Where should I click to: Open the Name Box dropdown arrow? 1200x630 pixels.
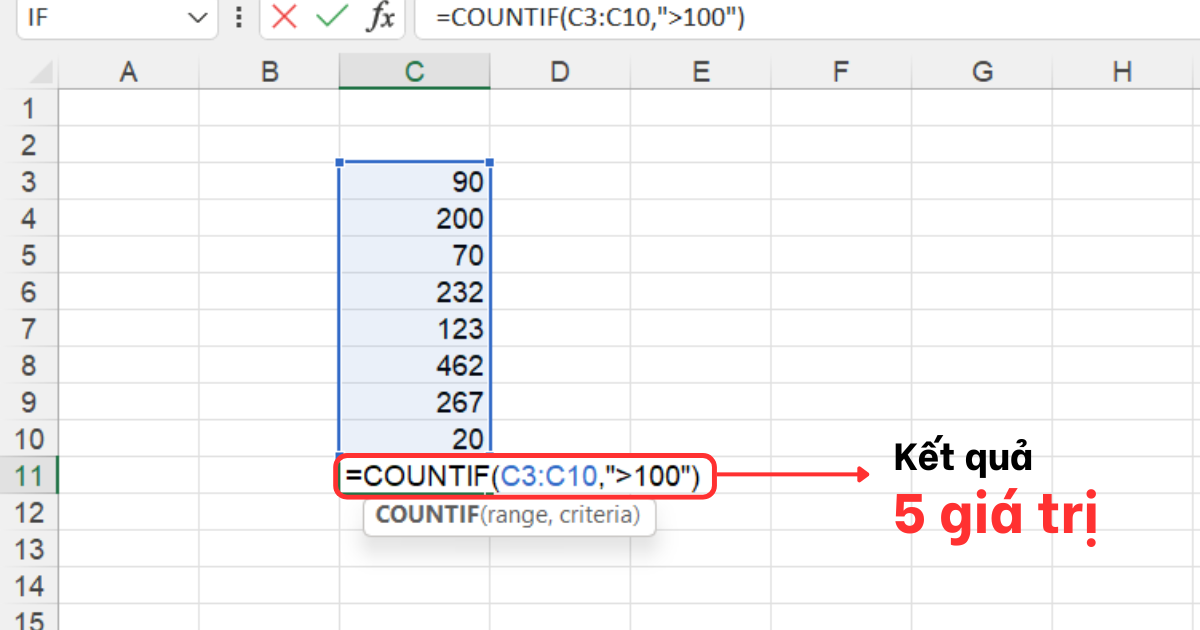(x=198, y=18)
